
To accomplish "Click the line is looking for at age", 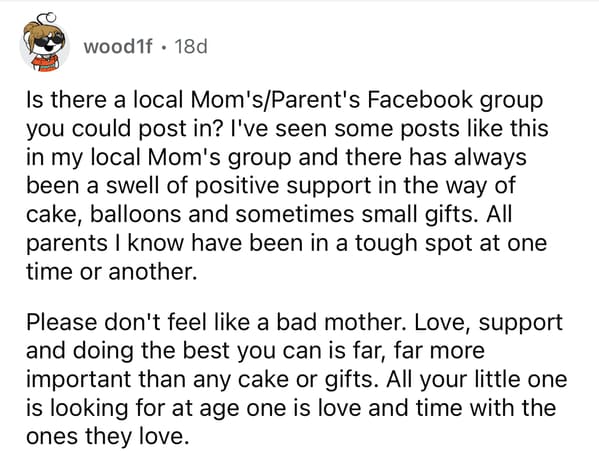I will (291, 407).
